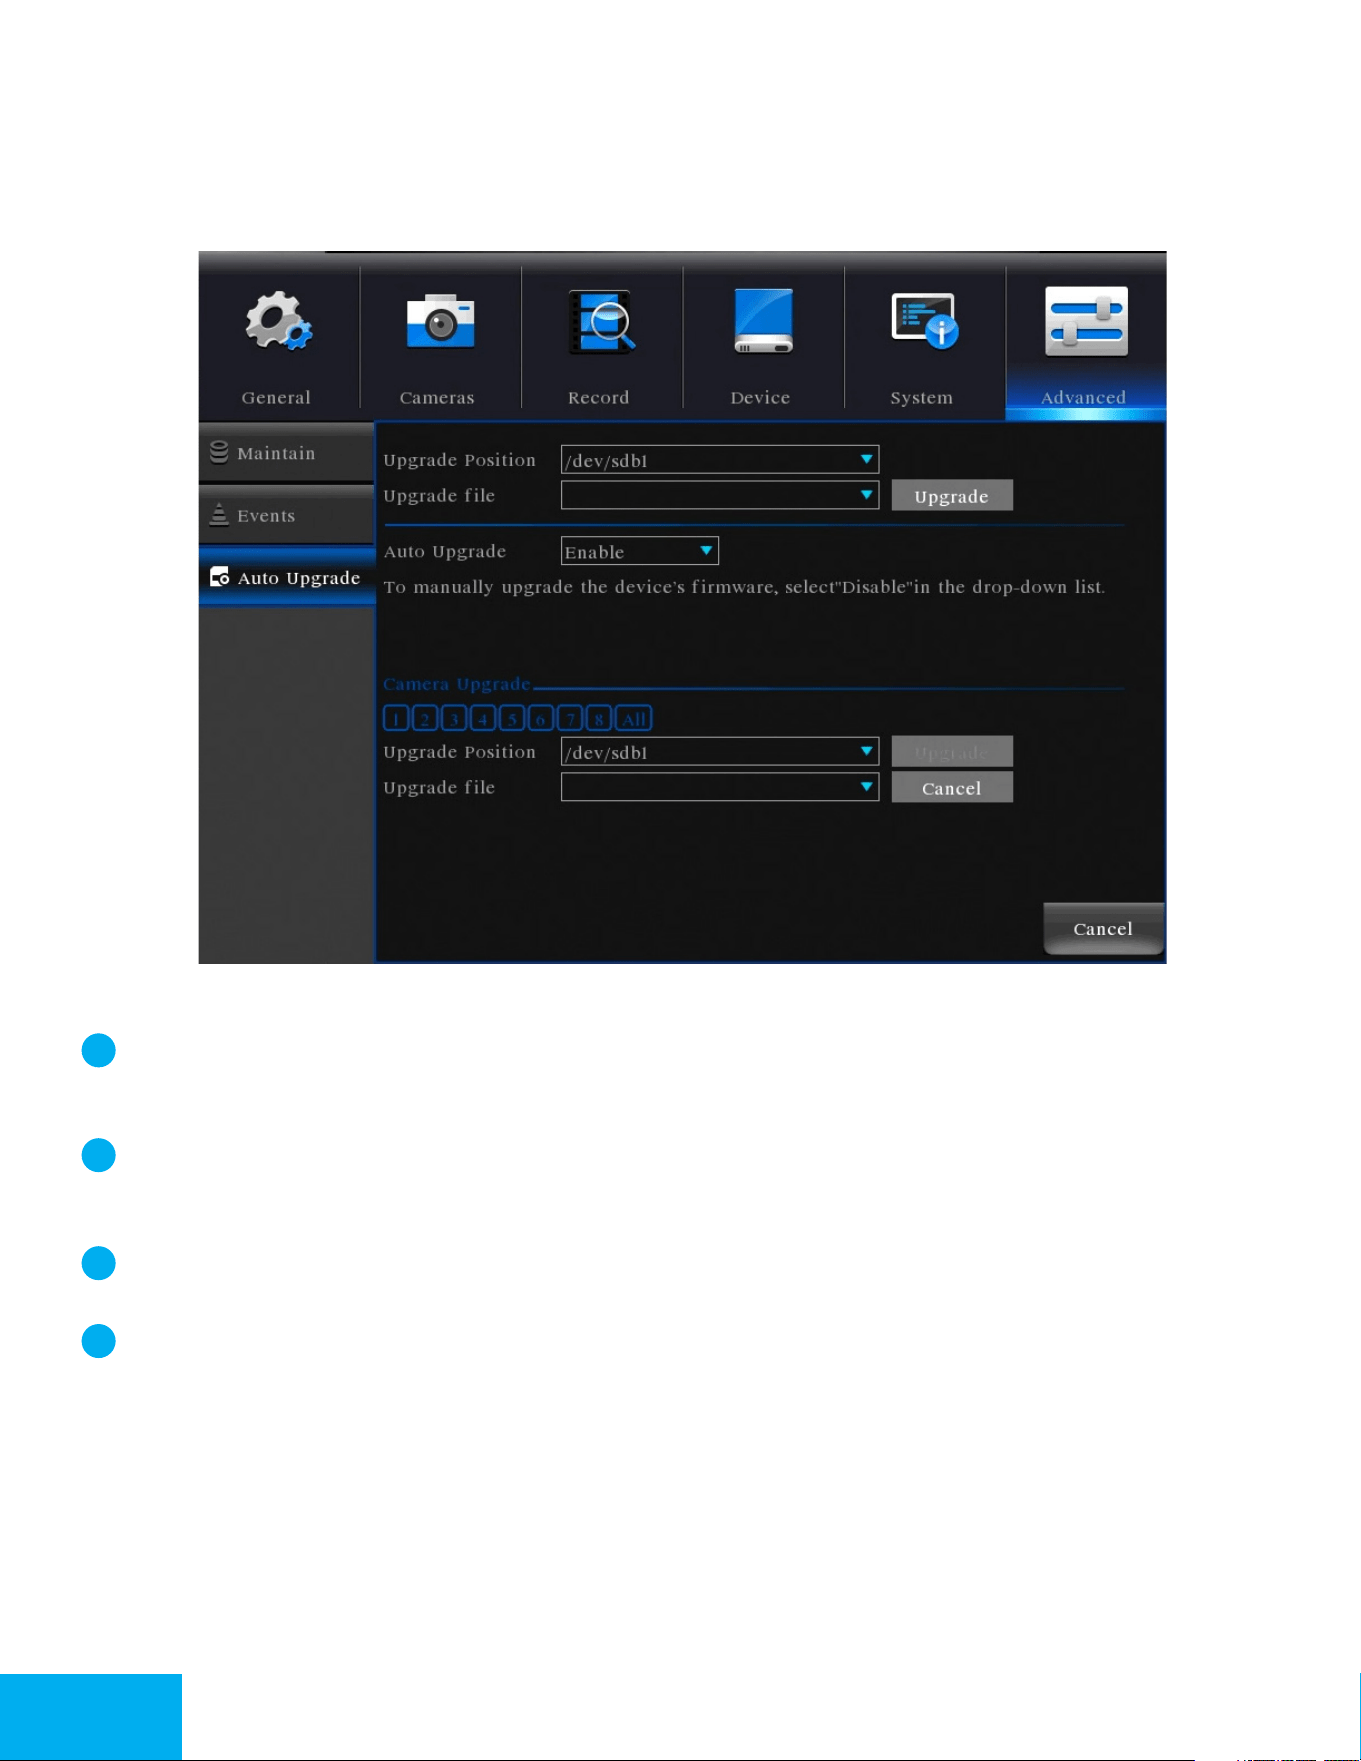
Task: Select the Auto Upgrade menu label
Action: tap(299, 578)
